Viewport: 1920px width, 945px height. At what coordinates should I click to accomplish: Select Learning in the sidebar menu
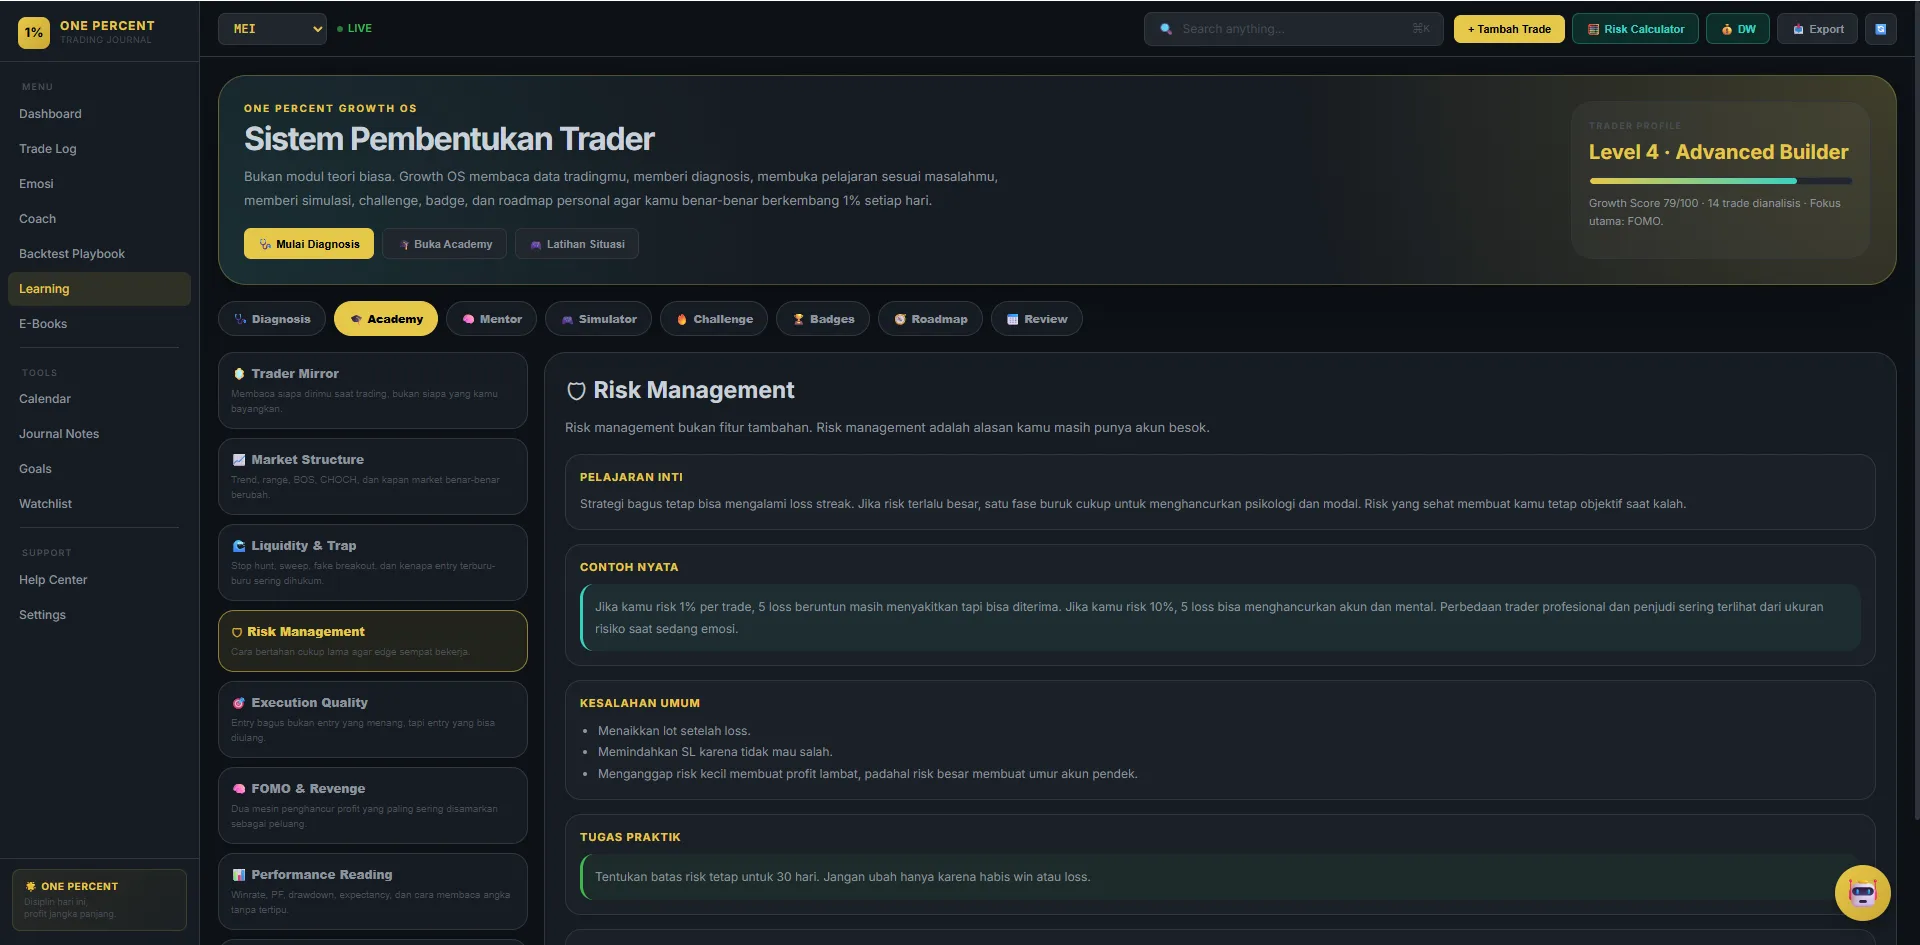click(x=99, y=289)
